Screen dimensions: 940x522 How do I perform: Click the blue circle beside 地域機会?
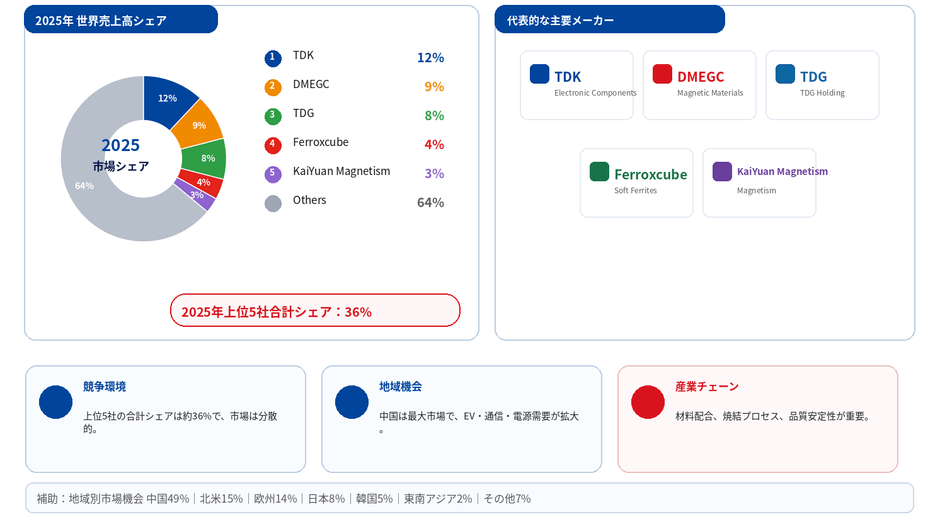pyautogui.click(x=352, y=402)
